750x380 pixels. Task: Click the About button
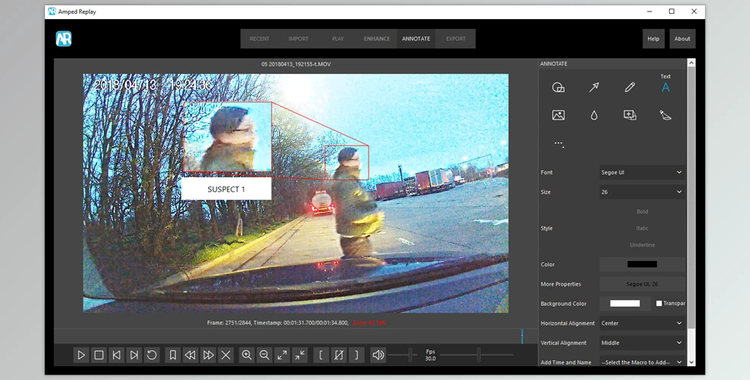[682, 39]
